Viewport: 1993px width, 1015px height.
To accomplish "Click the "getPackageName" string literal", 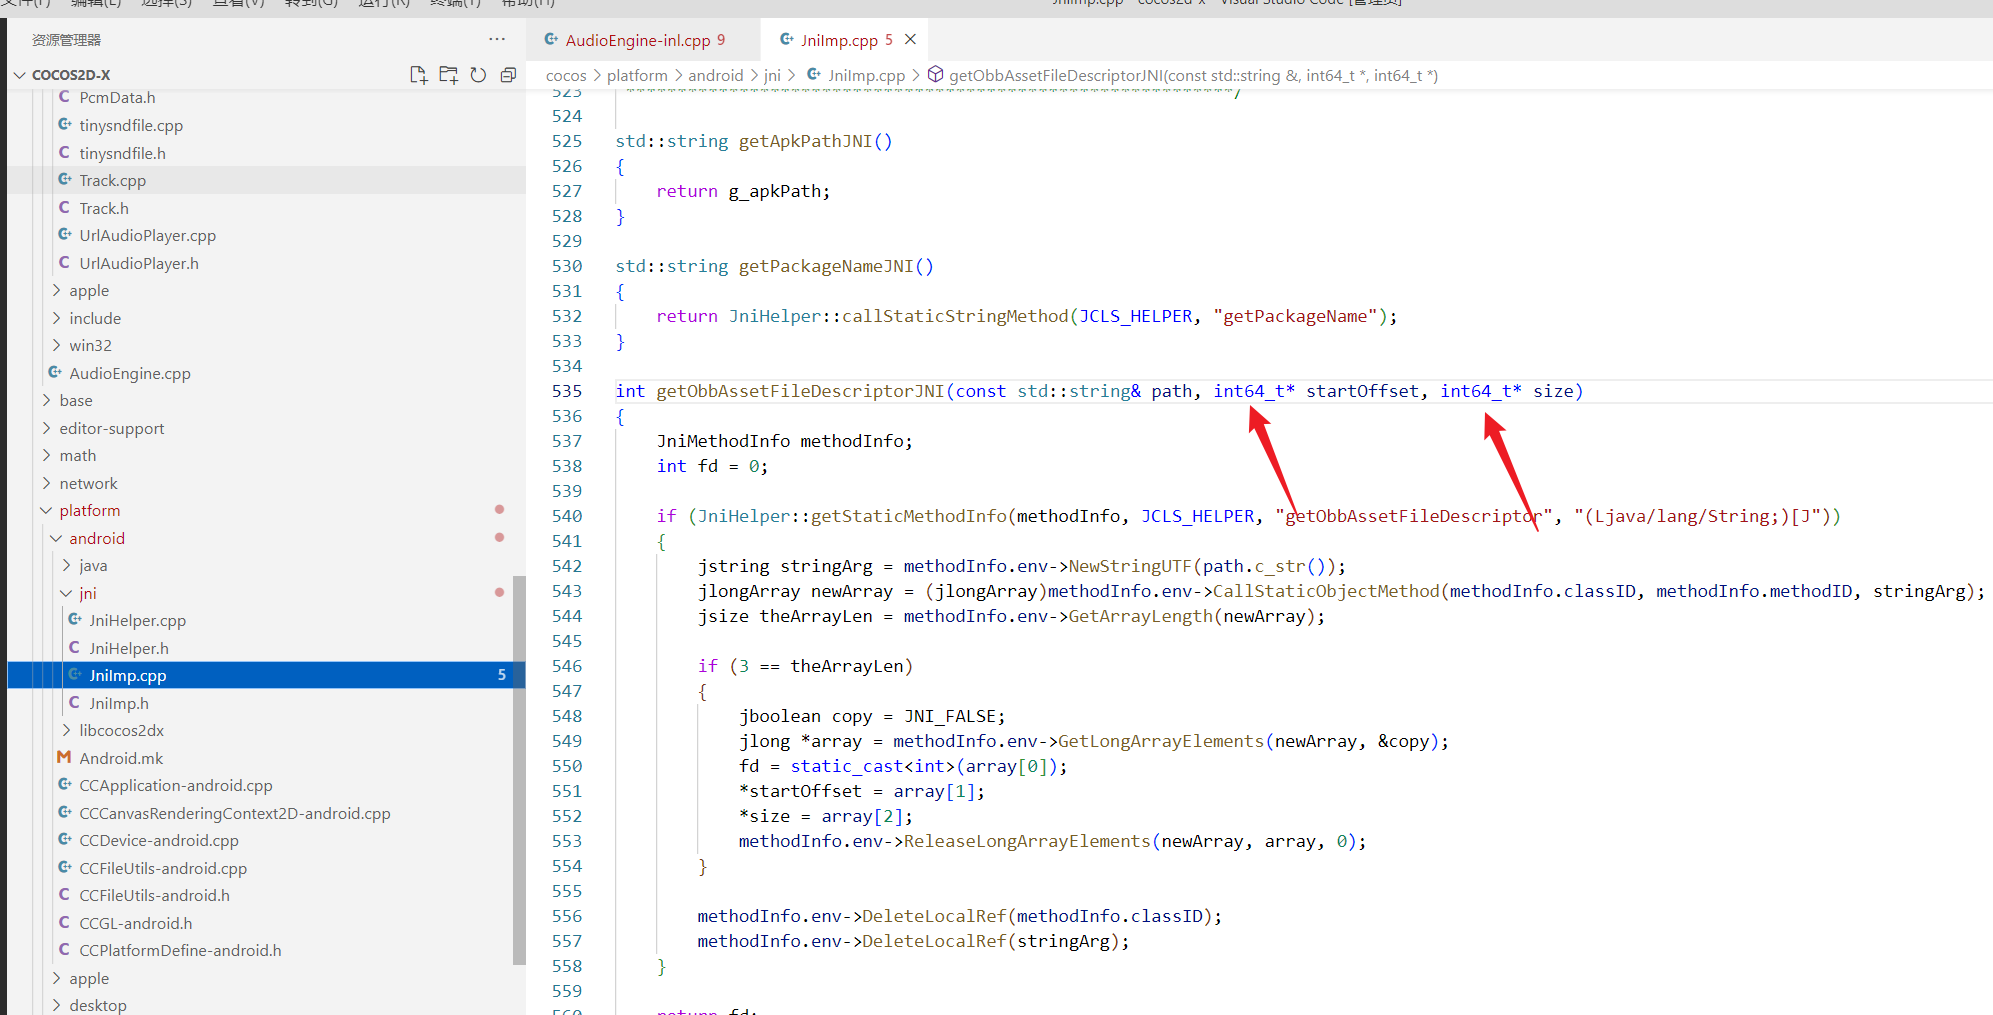I will click(x=1296, y=316).
